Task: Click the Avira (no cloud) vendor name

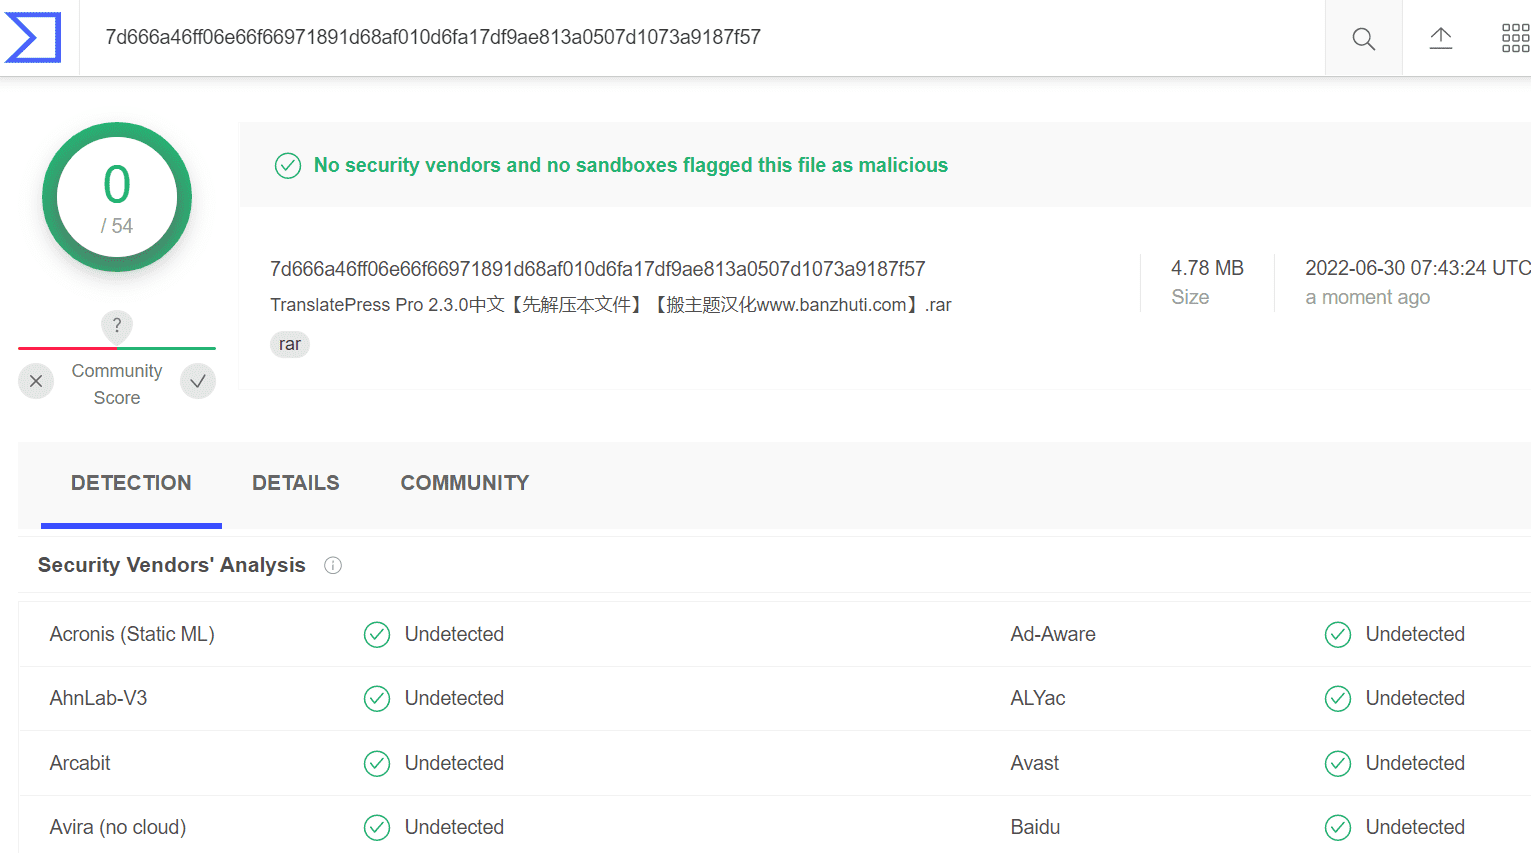Action: [118, 827]
